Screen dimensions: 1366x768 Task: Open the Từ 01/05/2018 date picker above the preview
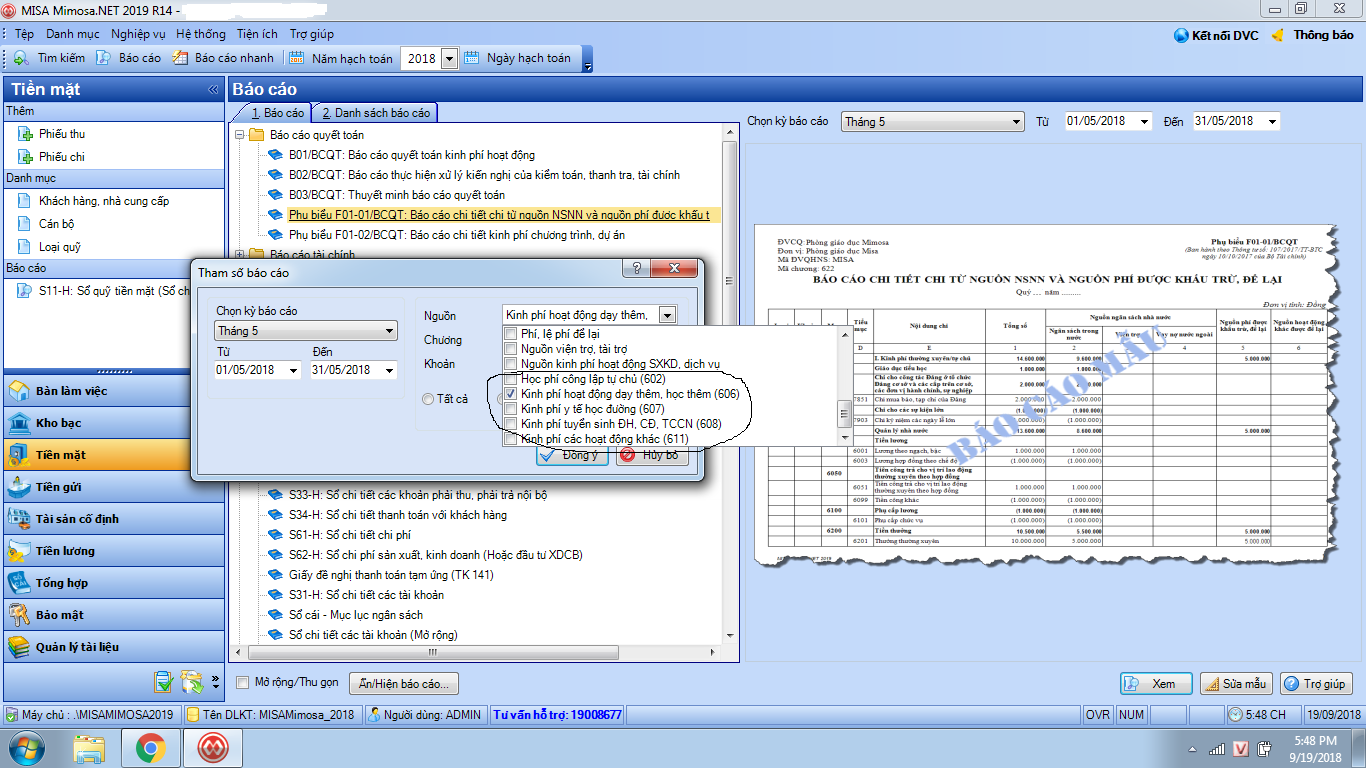1142,121
